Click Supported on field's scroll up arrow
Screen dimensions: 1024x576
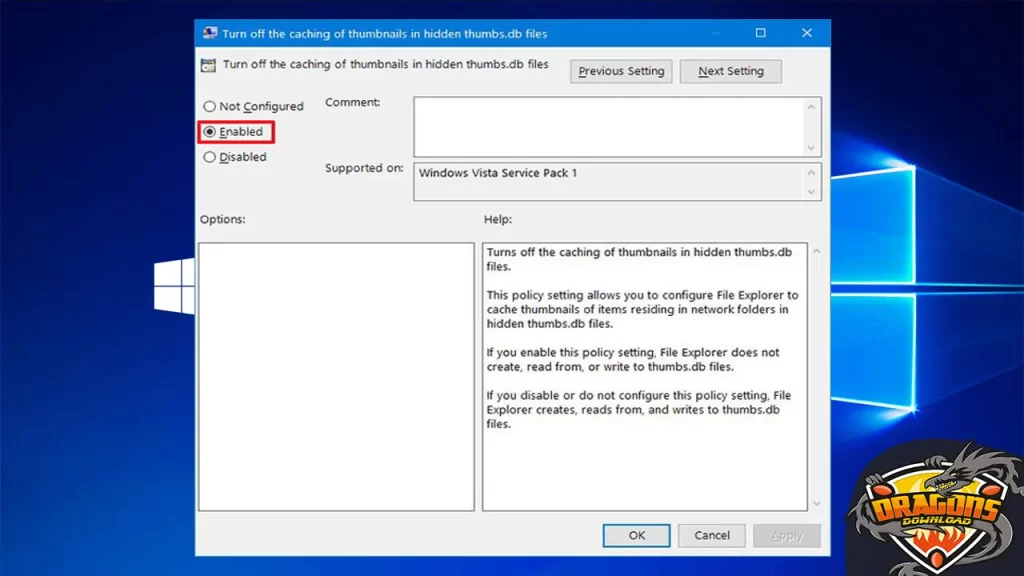coord(812,172)
